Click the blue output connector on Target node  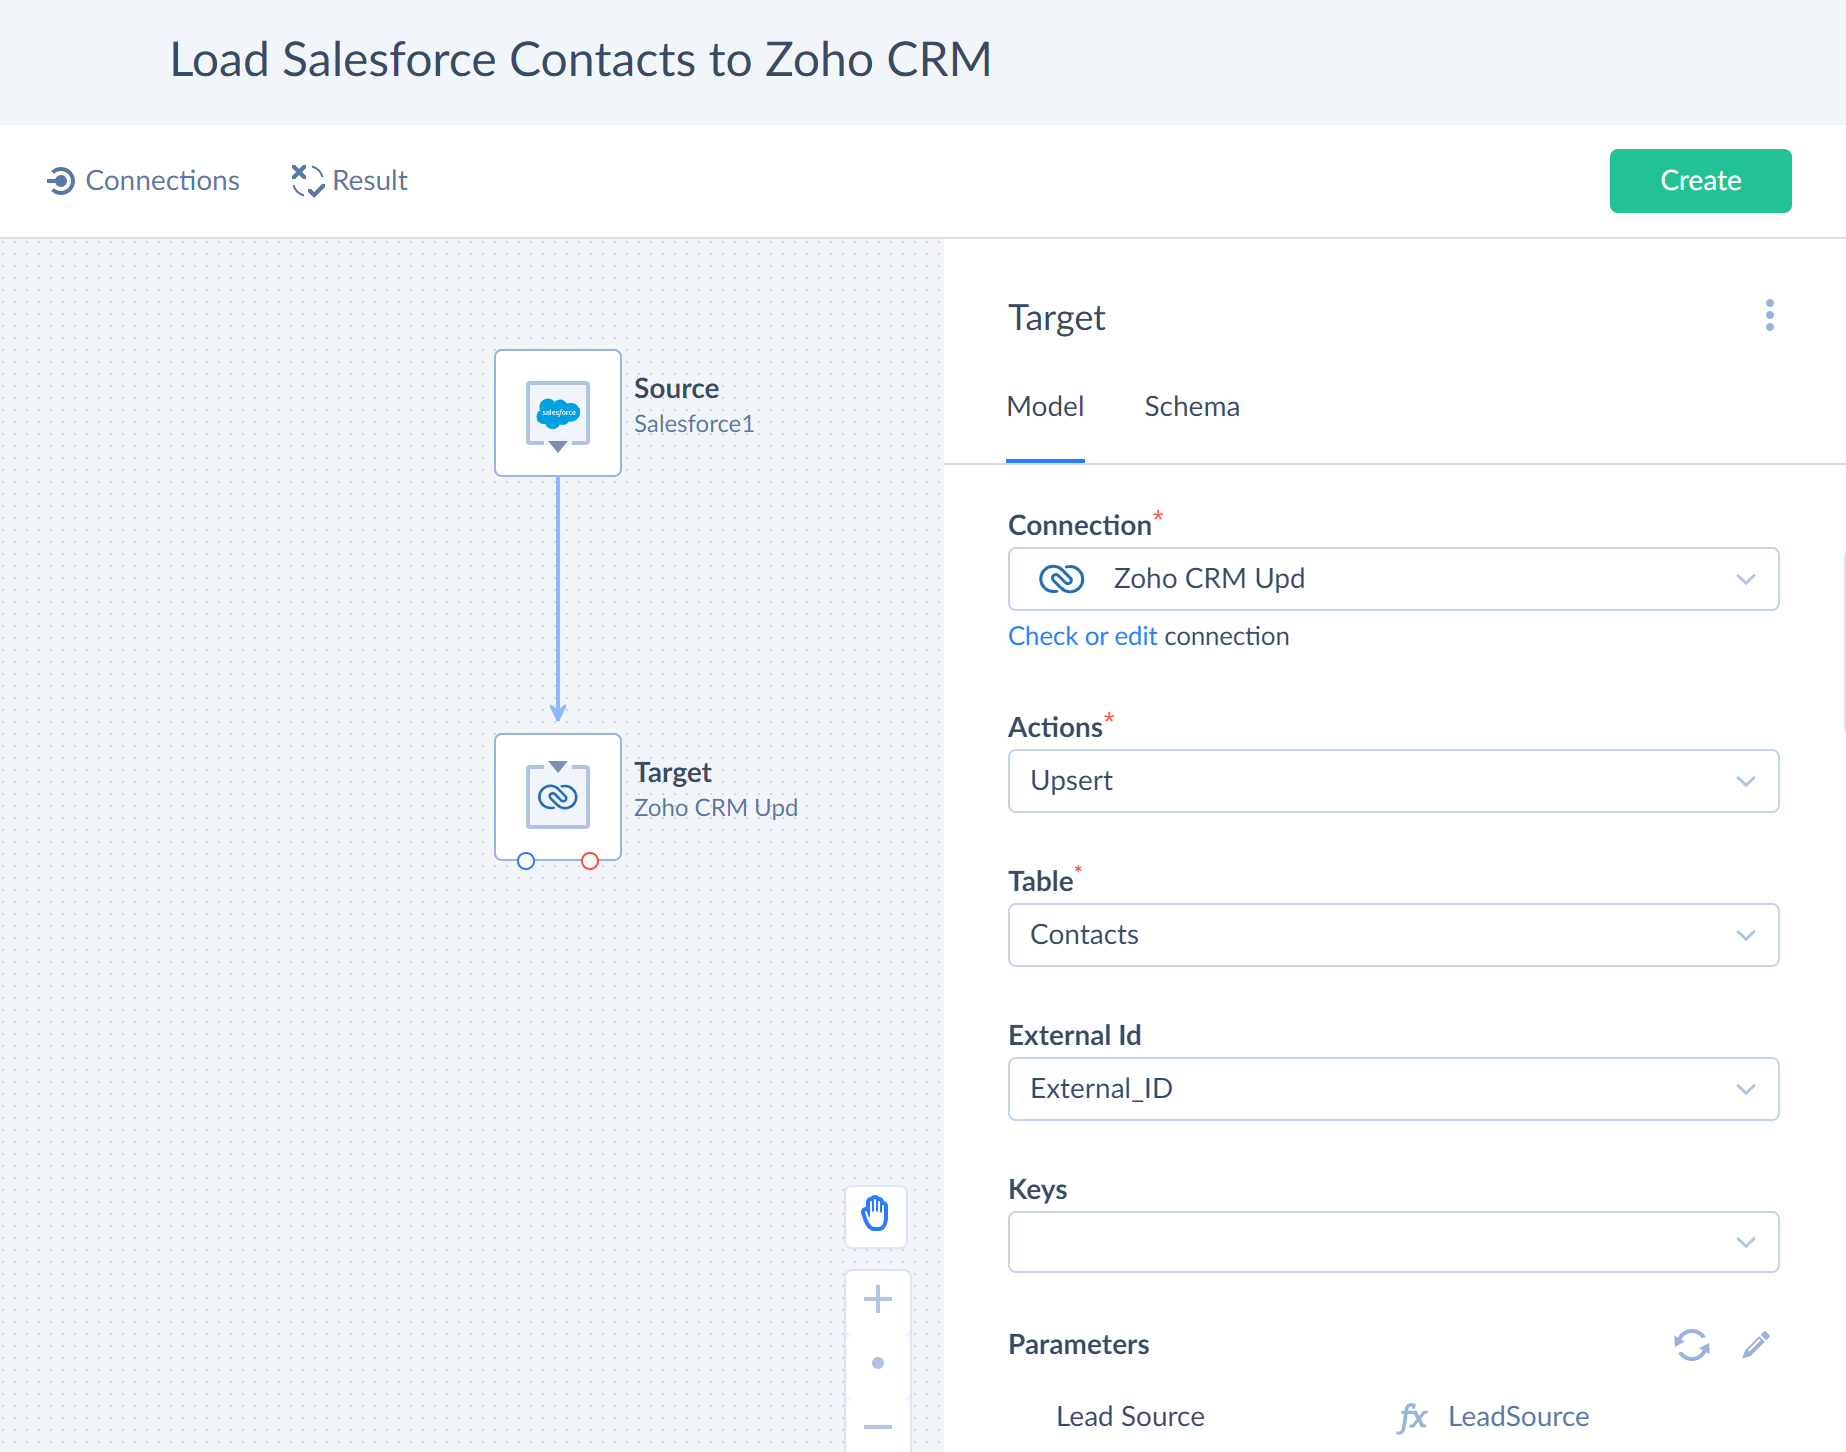[x=526, y=861]
